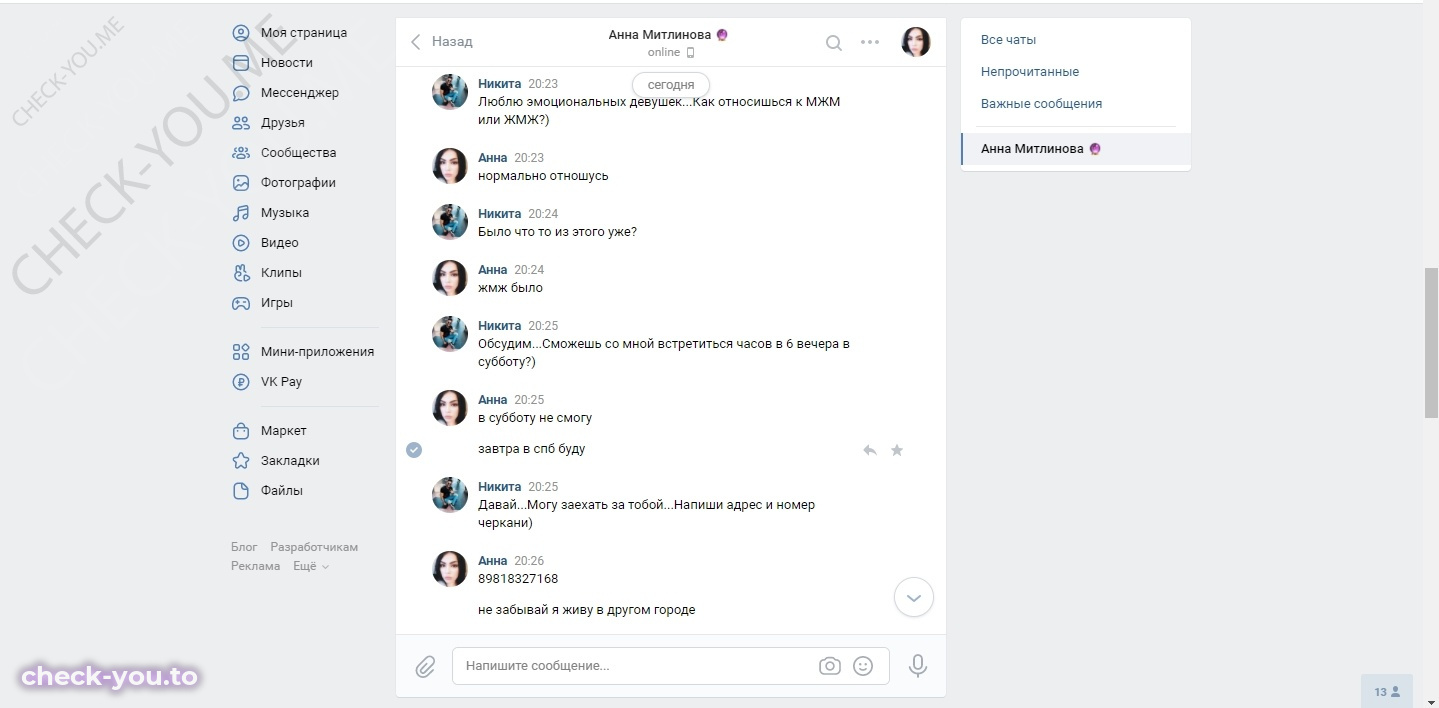Click Анна's avatar on the 20:26 message
Viewport: 1439px width, 708px height.
click(450, 569)
